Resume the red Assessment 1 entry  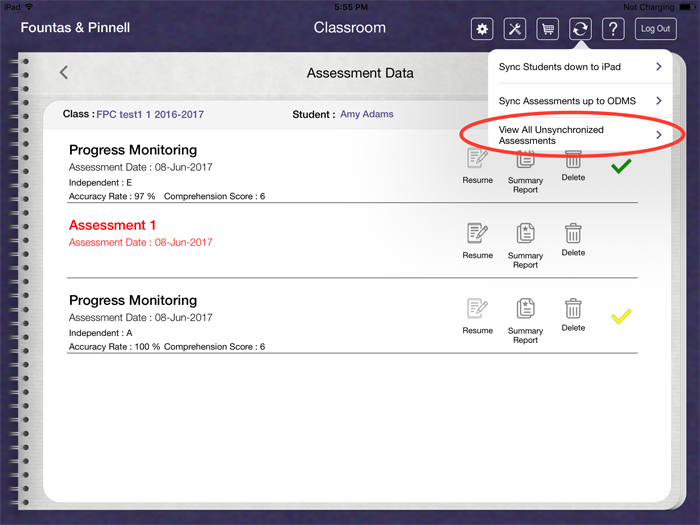pyautogui.click(x=477, y=240)
